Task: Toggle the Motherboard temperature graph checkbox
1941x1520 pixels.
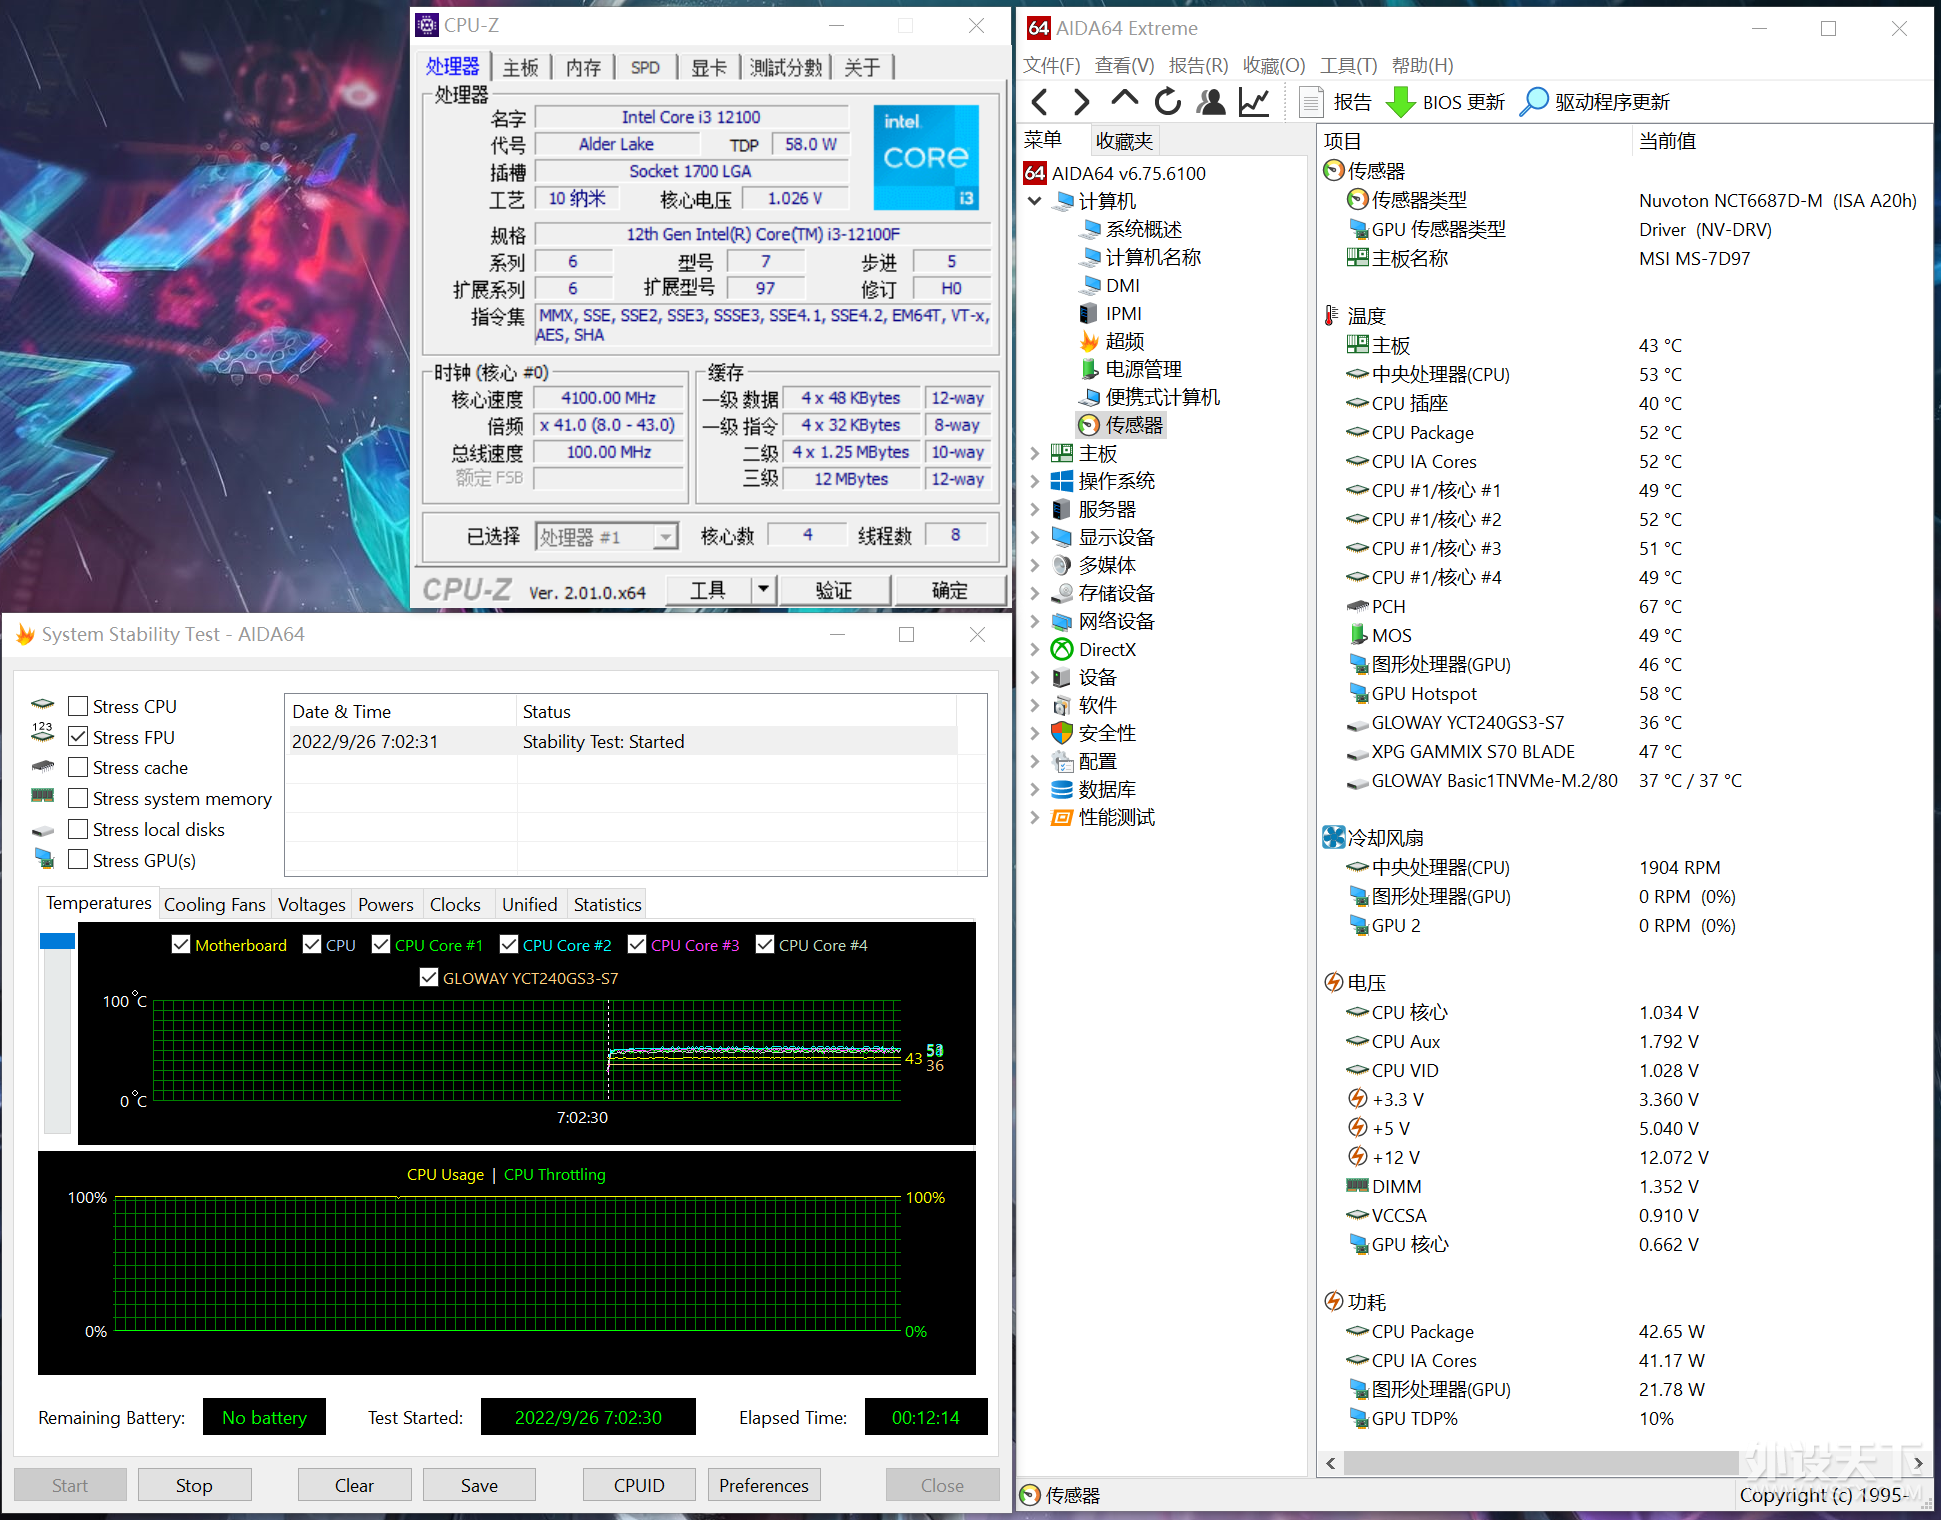Action: (181, 944)
